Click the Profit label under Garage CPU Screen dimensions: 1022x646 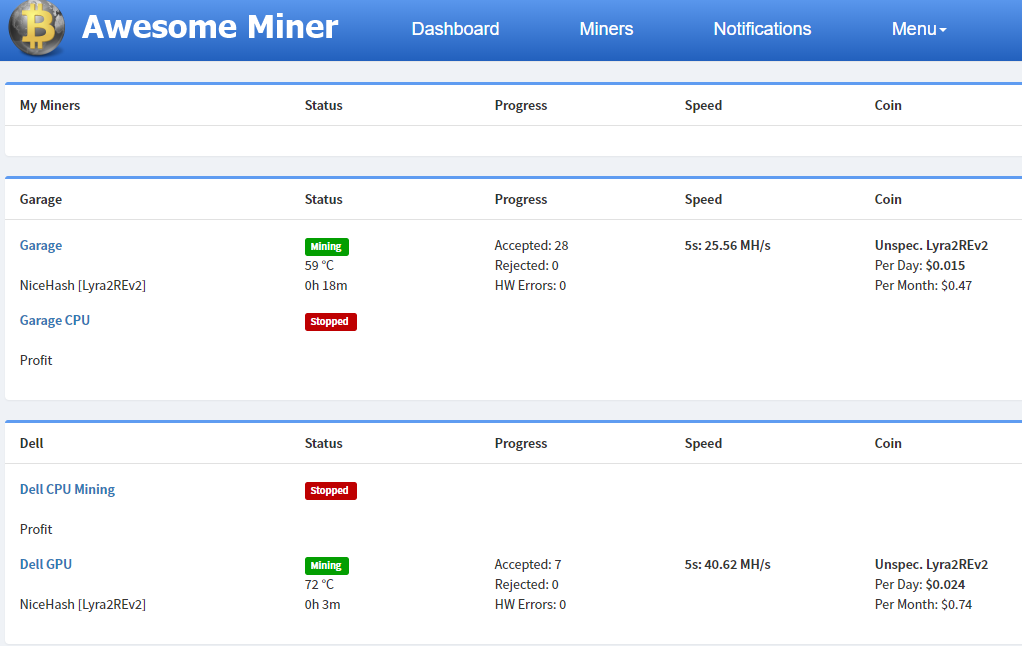[36, 360]
